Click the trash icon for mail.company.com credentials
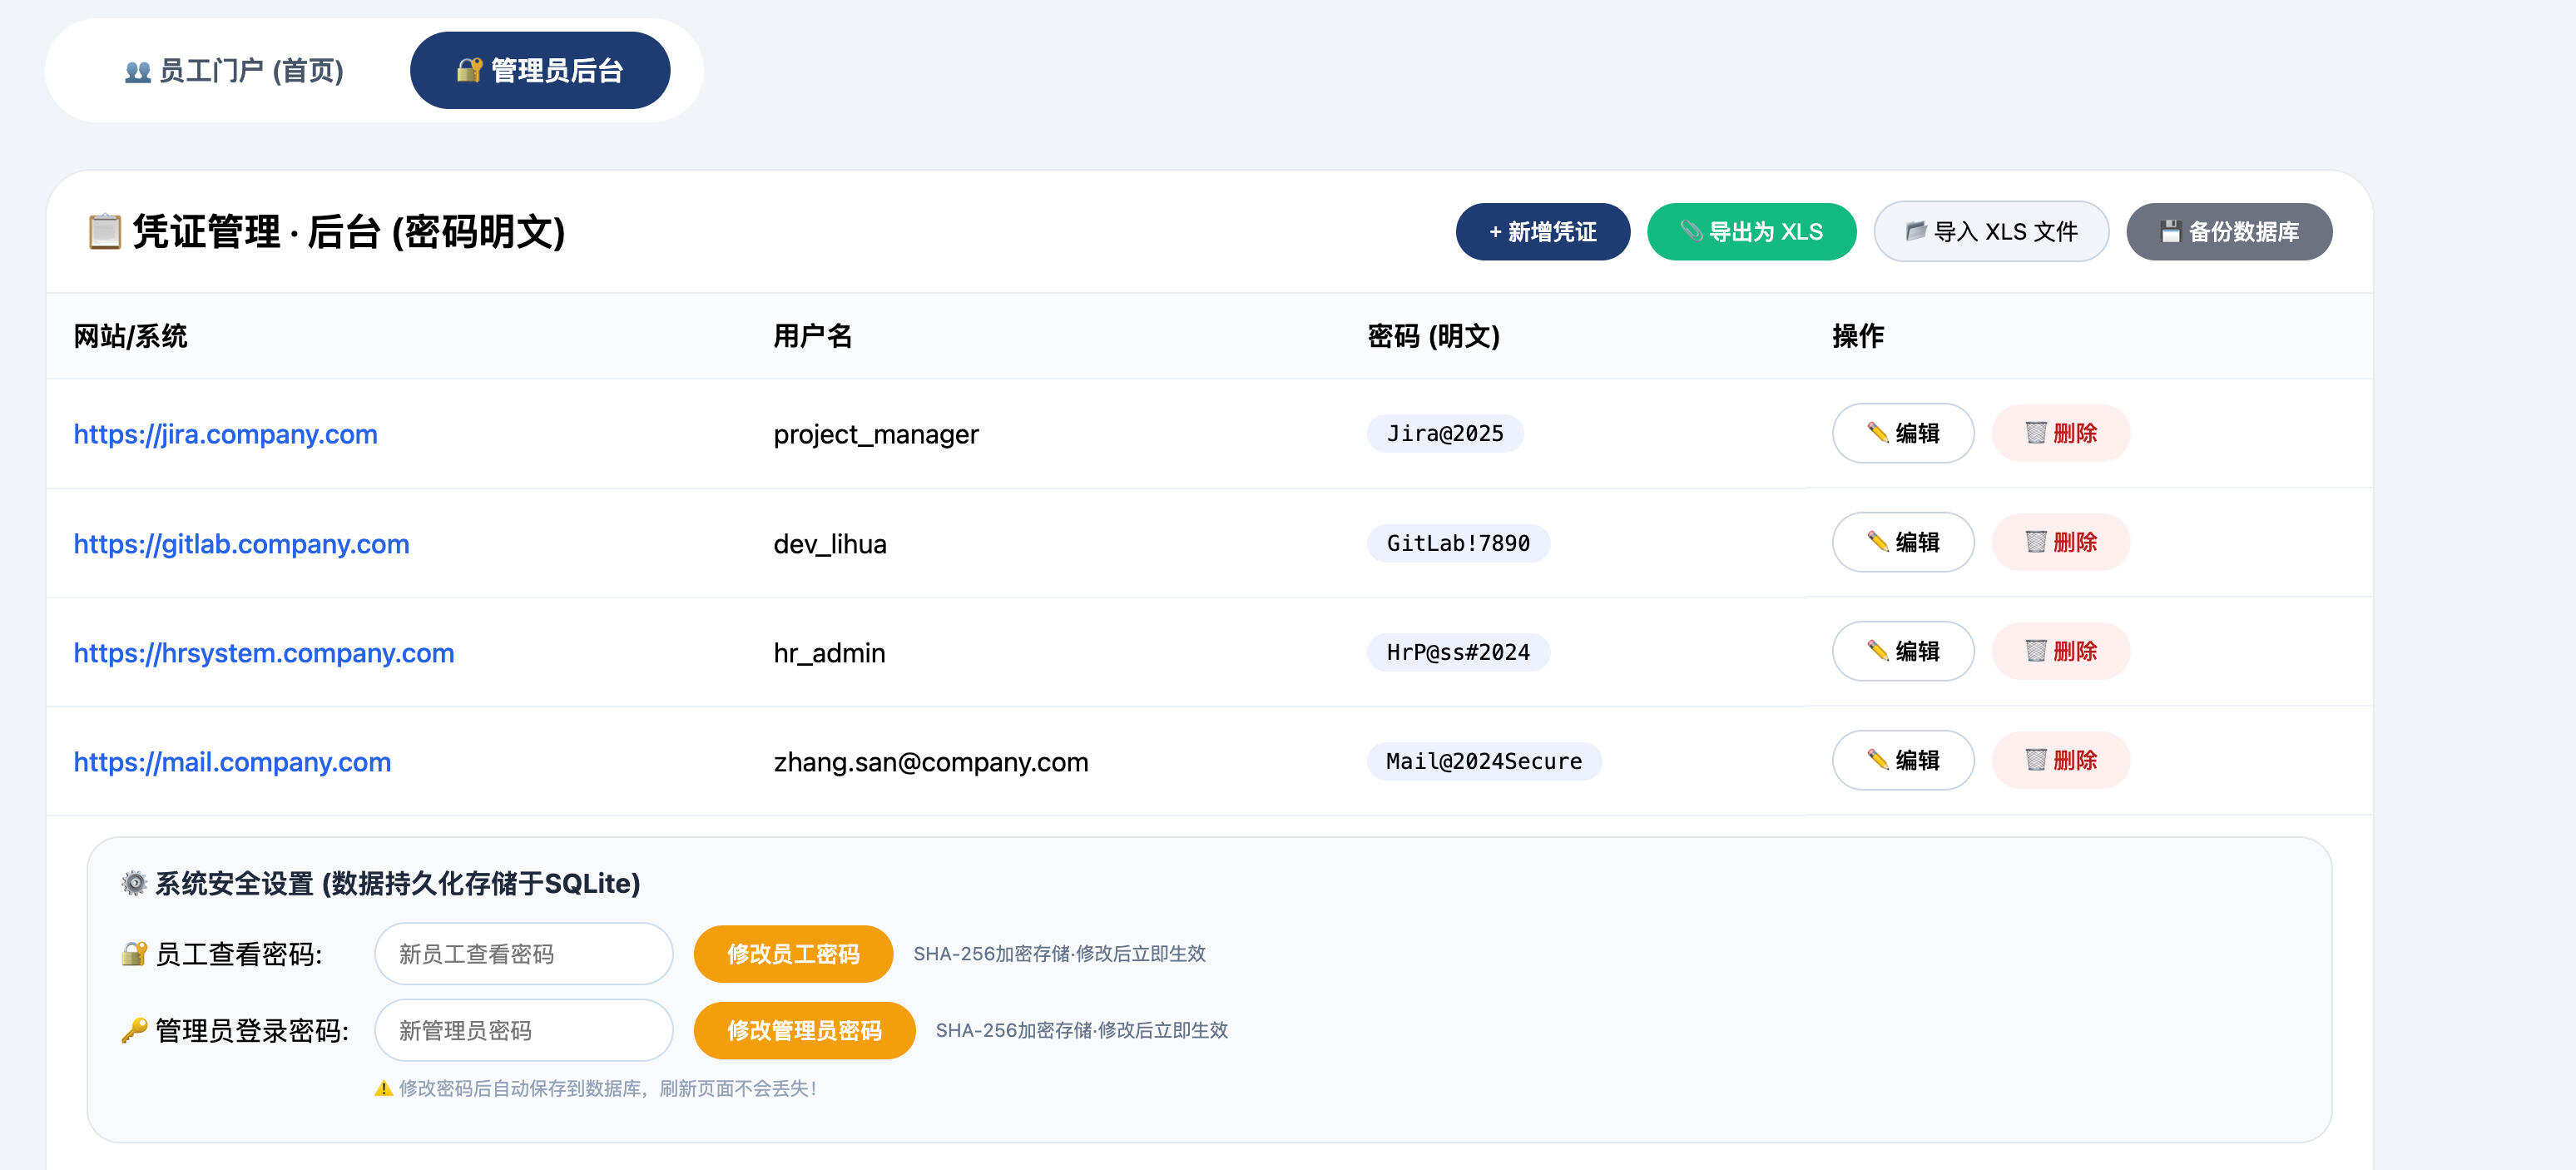The image size is (2576, 1170). [2036, 760]
